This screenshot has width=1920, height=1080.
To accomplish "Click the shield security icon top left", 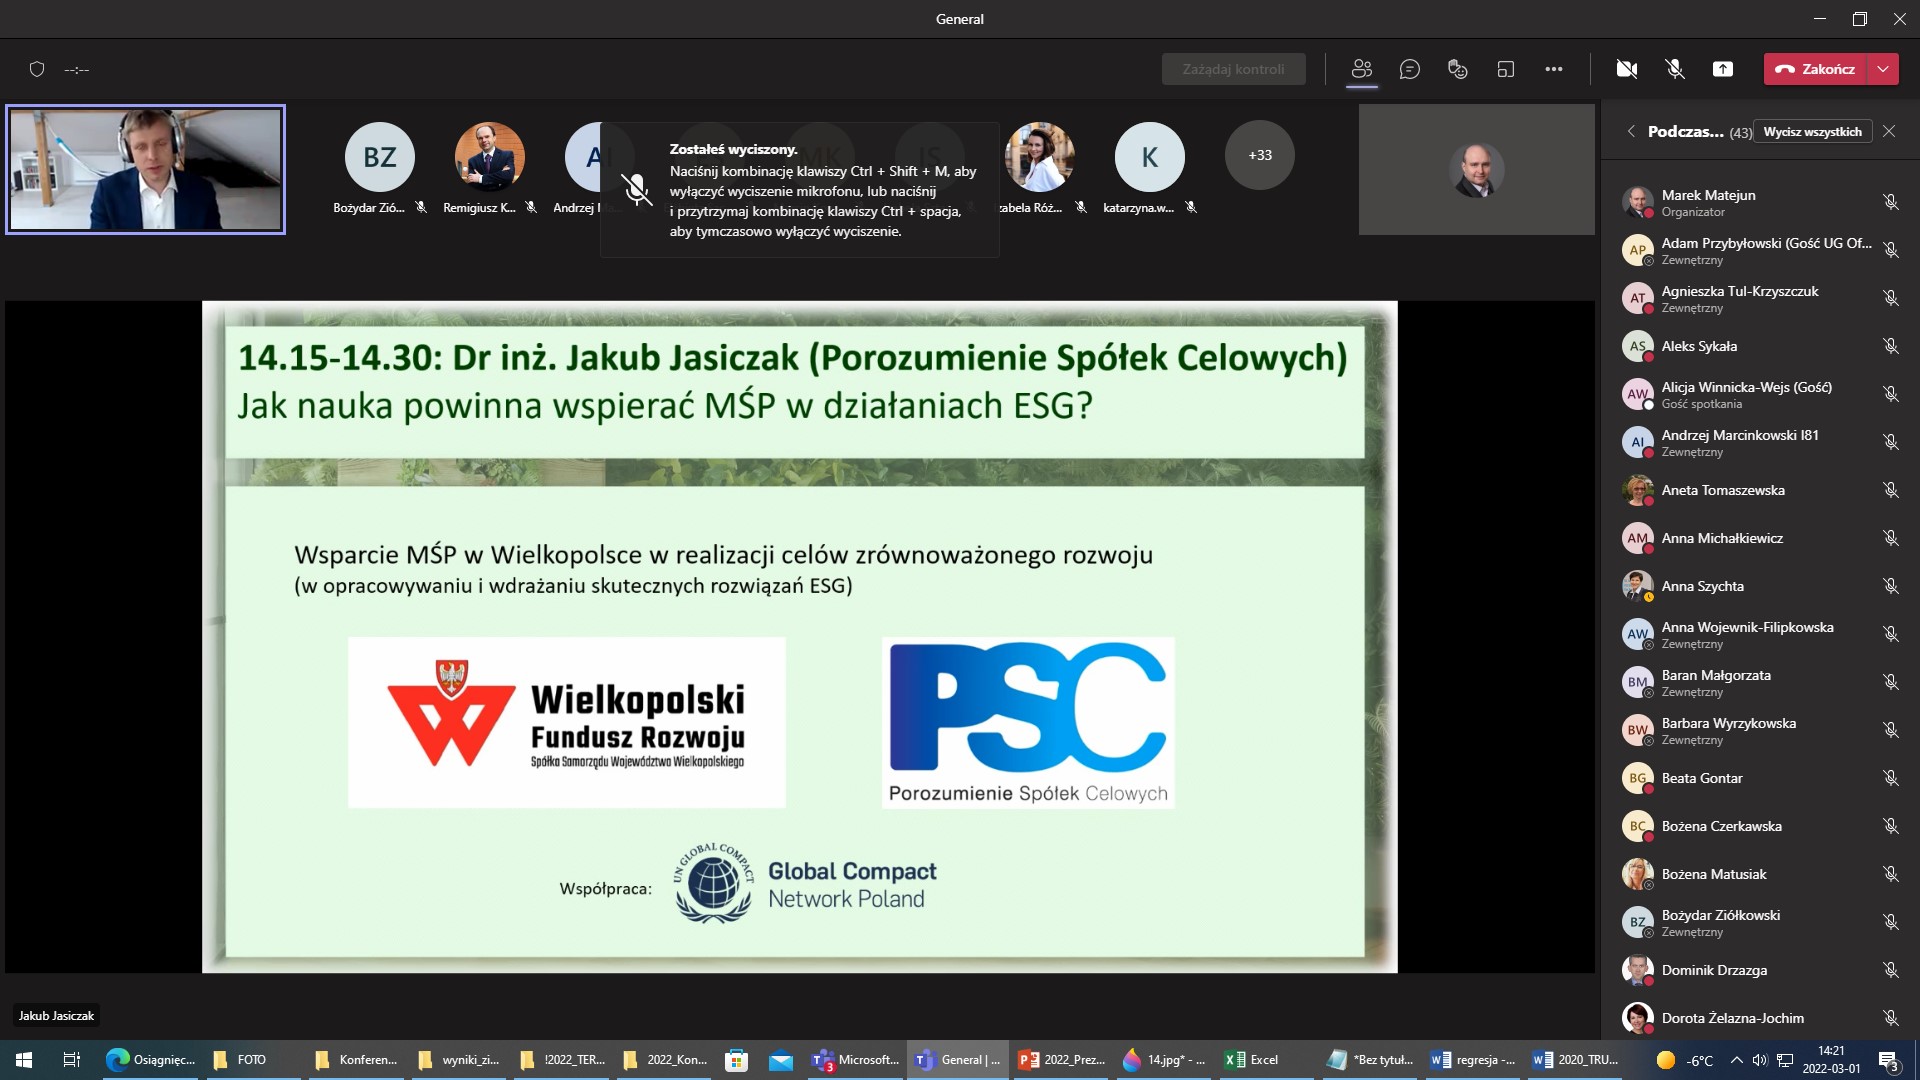I will 37,69.
